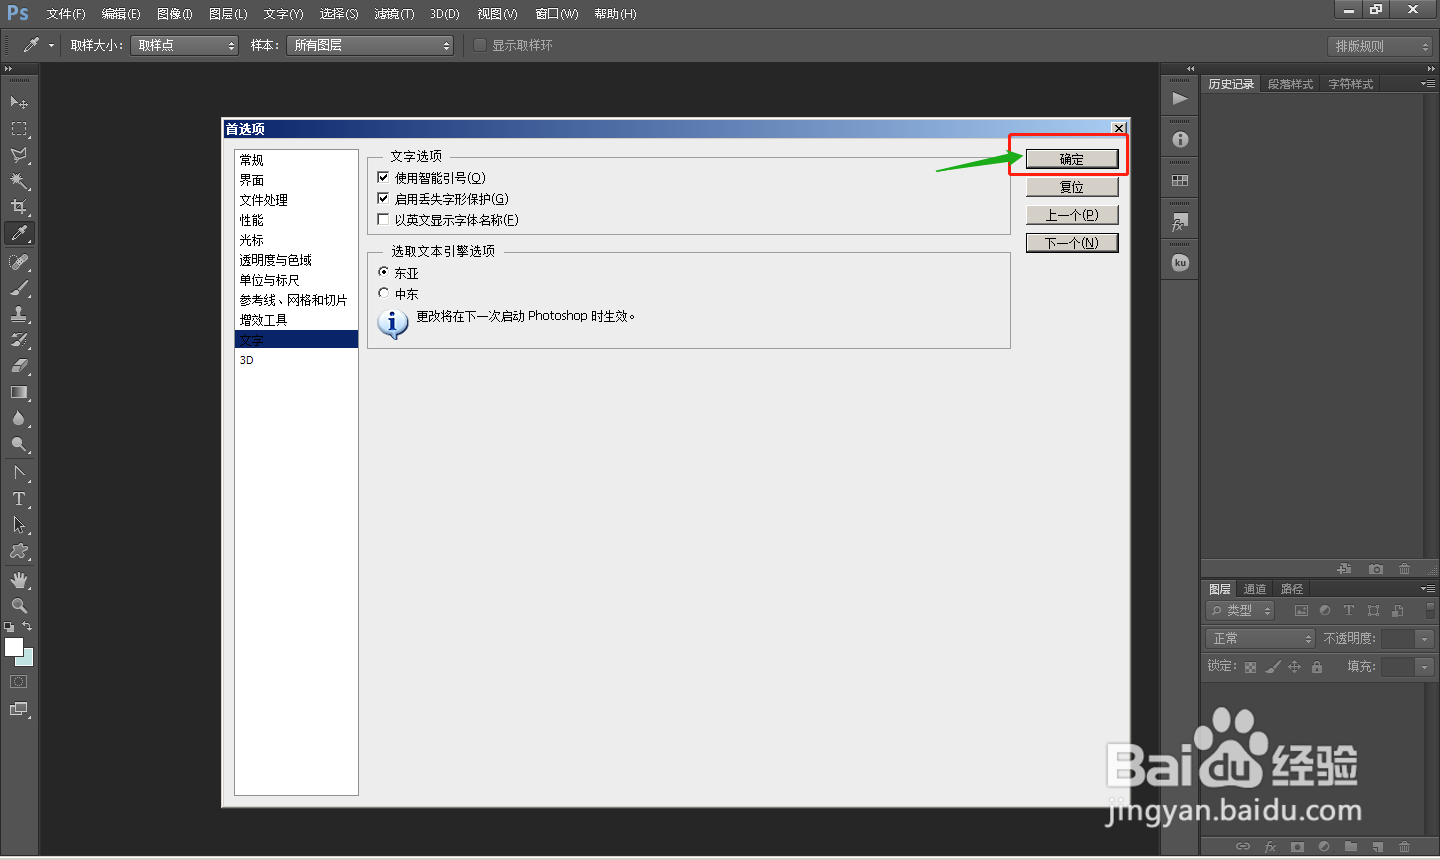Image resolution: width=1440 pixels, height=860 pixels.
Task: Open the 类型 layer filter dropdown
Action: [x=1240, y=610]
